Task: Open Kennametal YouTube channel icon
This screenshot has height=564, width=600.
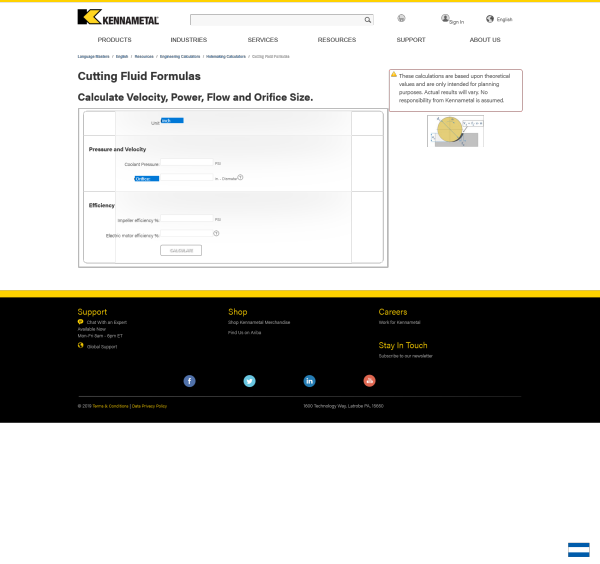Action: (x=369, y=381)
